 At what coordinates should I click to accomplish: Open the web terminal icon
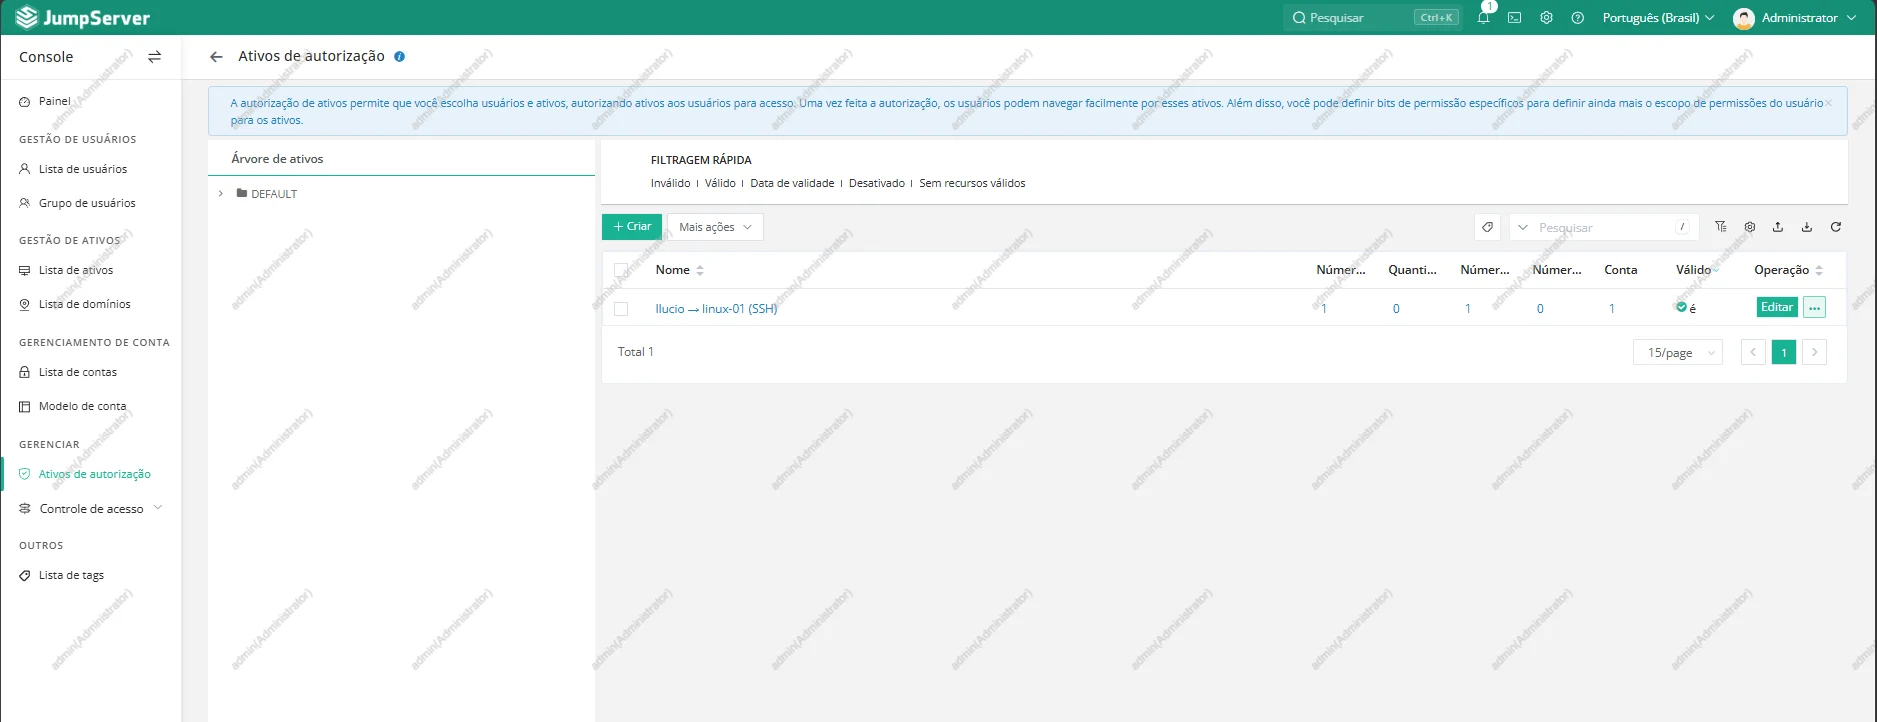pyautogui.click(x=1515, y=18)
